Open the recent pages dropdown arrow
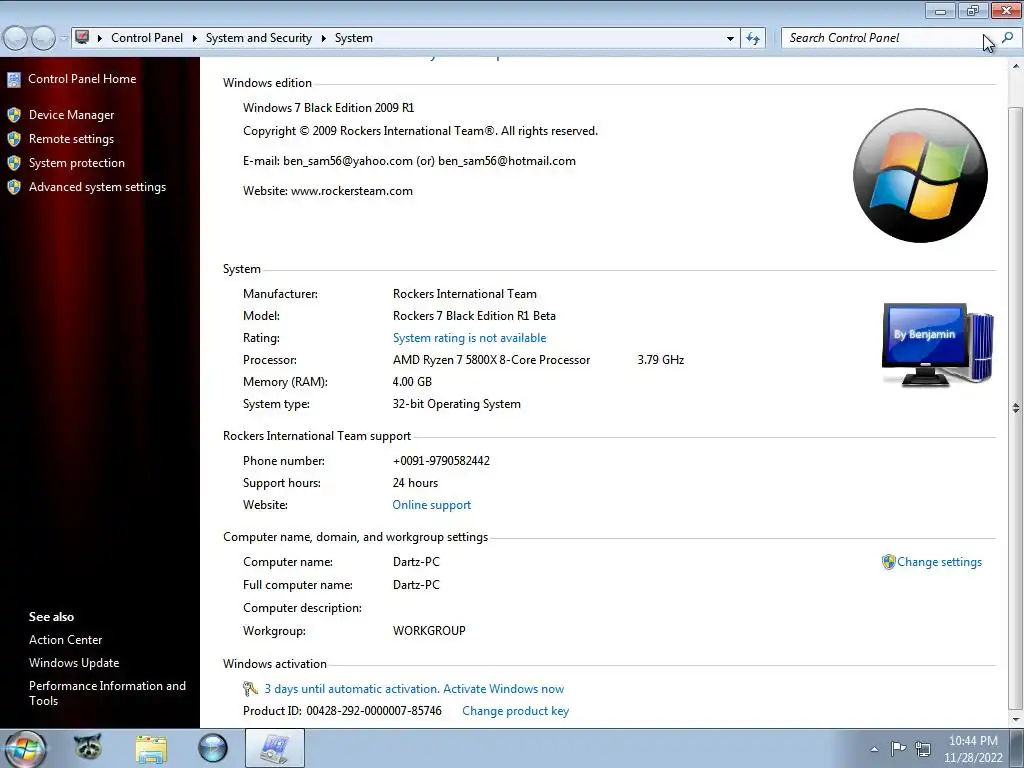Viewport: 1024px width, 768px height. point(63,39)
